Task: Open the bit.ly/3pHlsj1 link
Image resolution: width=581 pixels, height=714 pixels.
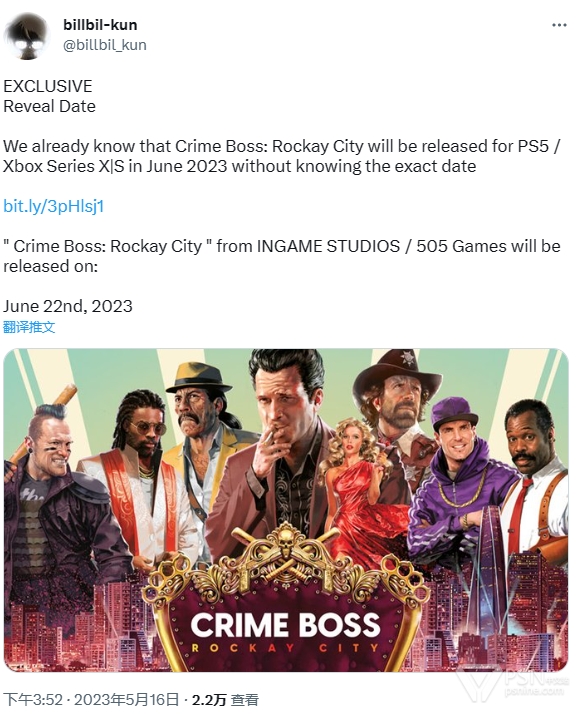Action: coord(54,206)
